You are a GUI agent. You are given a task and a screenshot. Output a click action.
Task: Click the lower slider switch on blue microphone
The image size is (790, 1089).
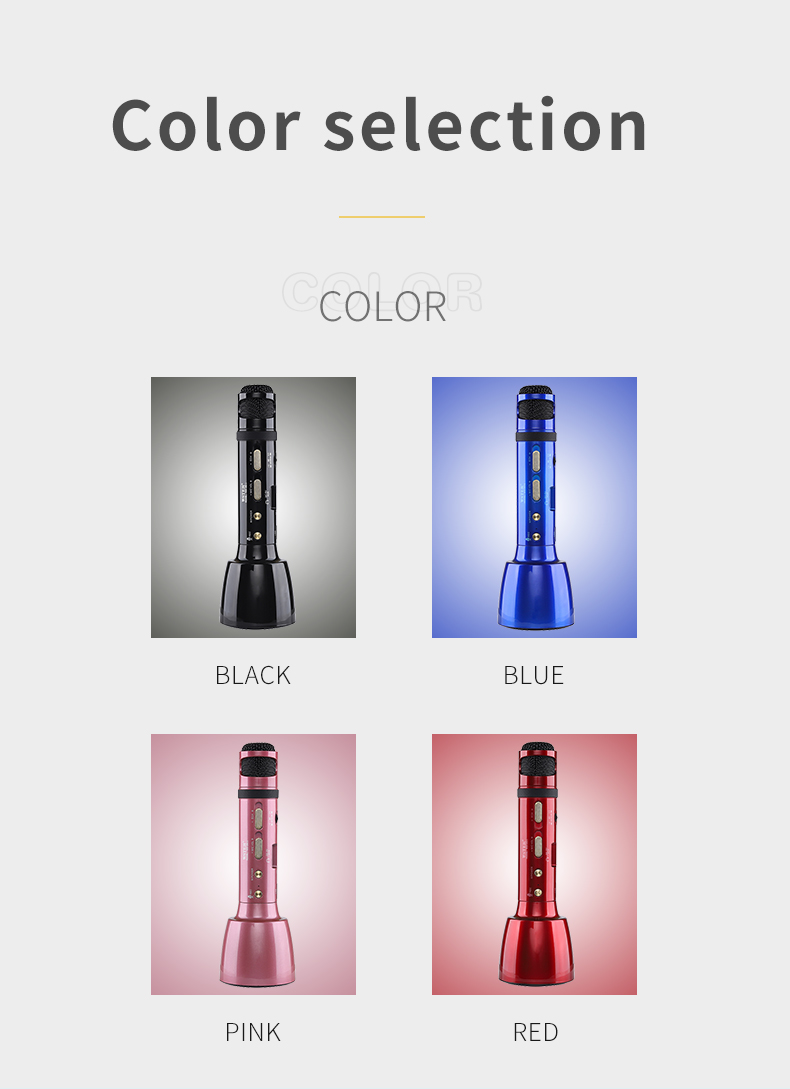click(536, 490)
